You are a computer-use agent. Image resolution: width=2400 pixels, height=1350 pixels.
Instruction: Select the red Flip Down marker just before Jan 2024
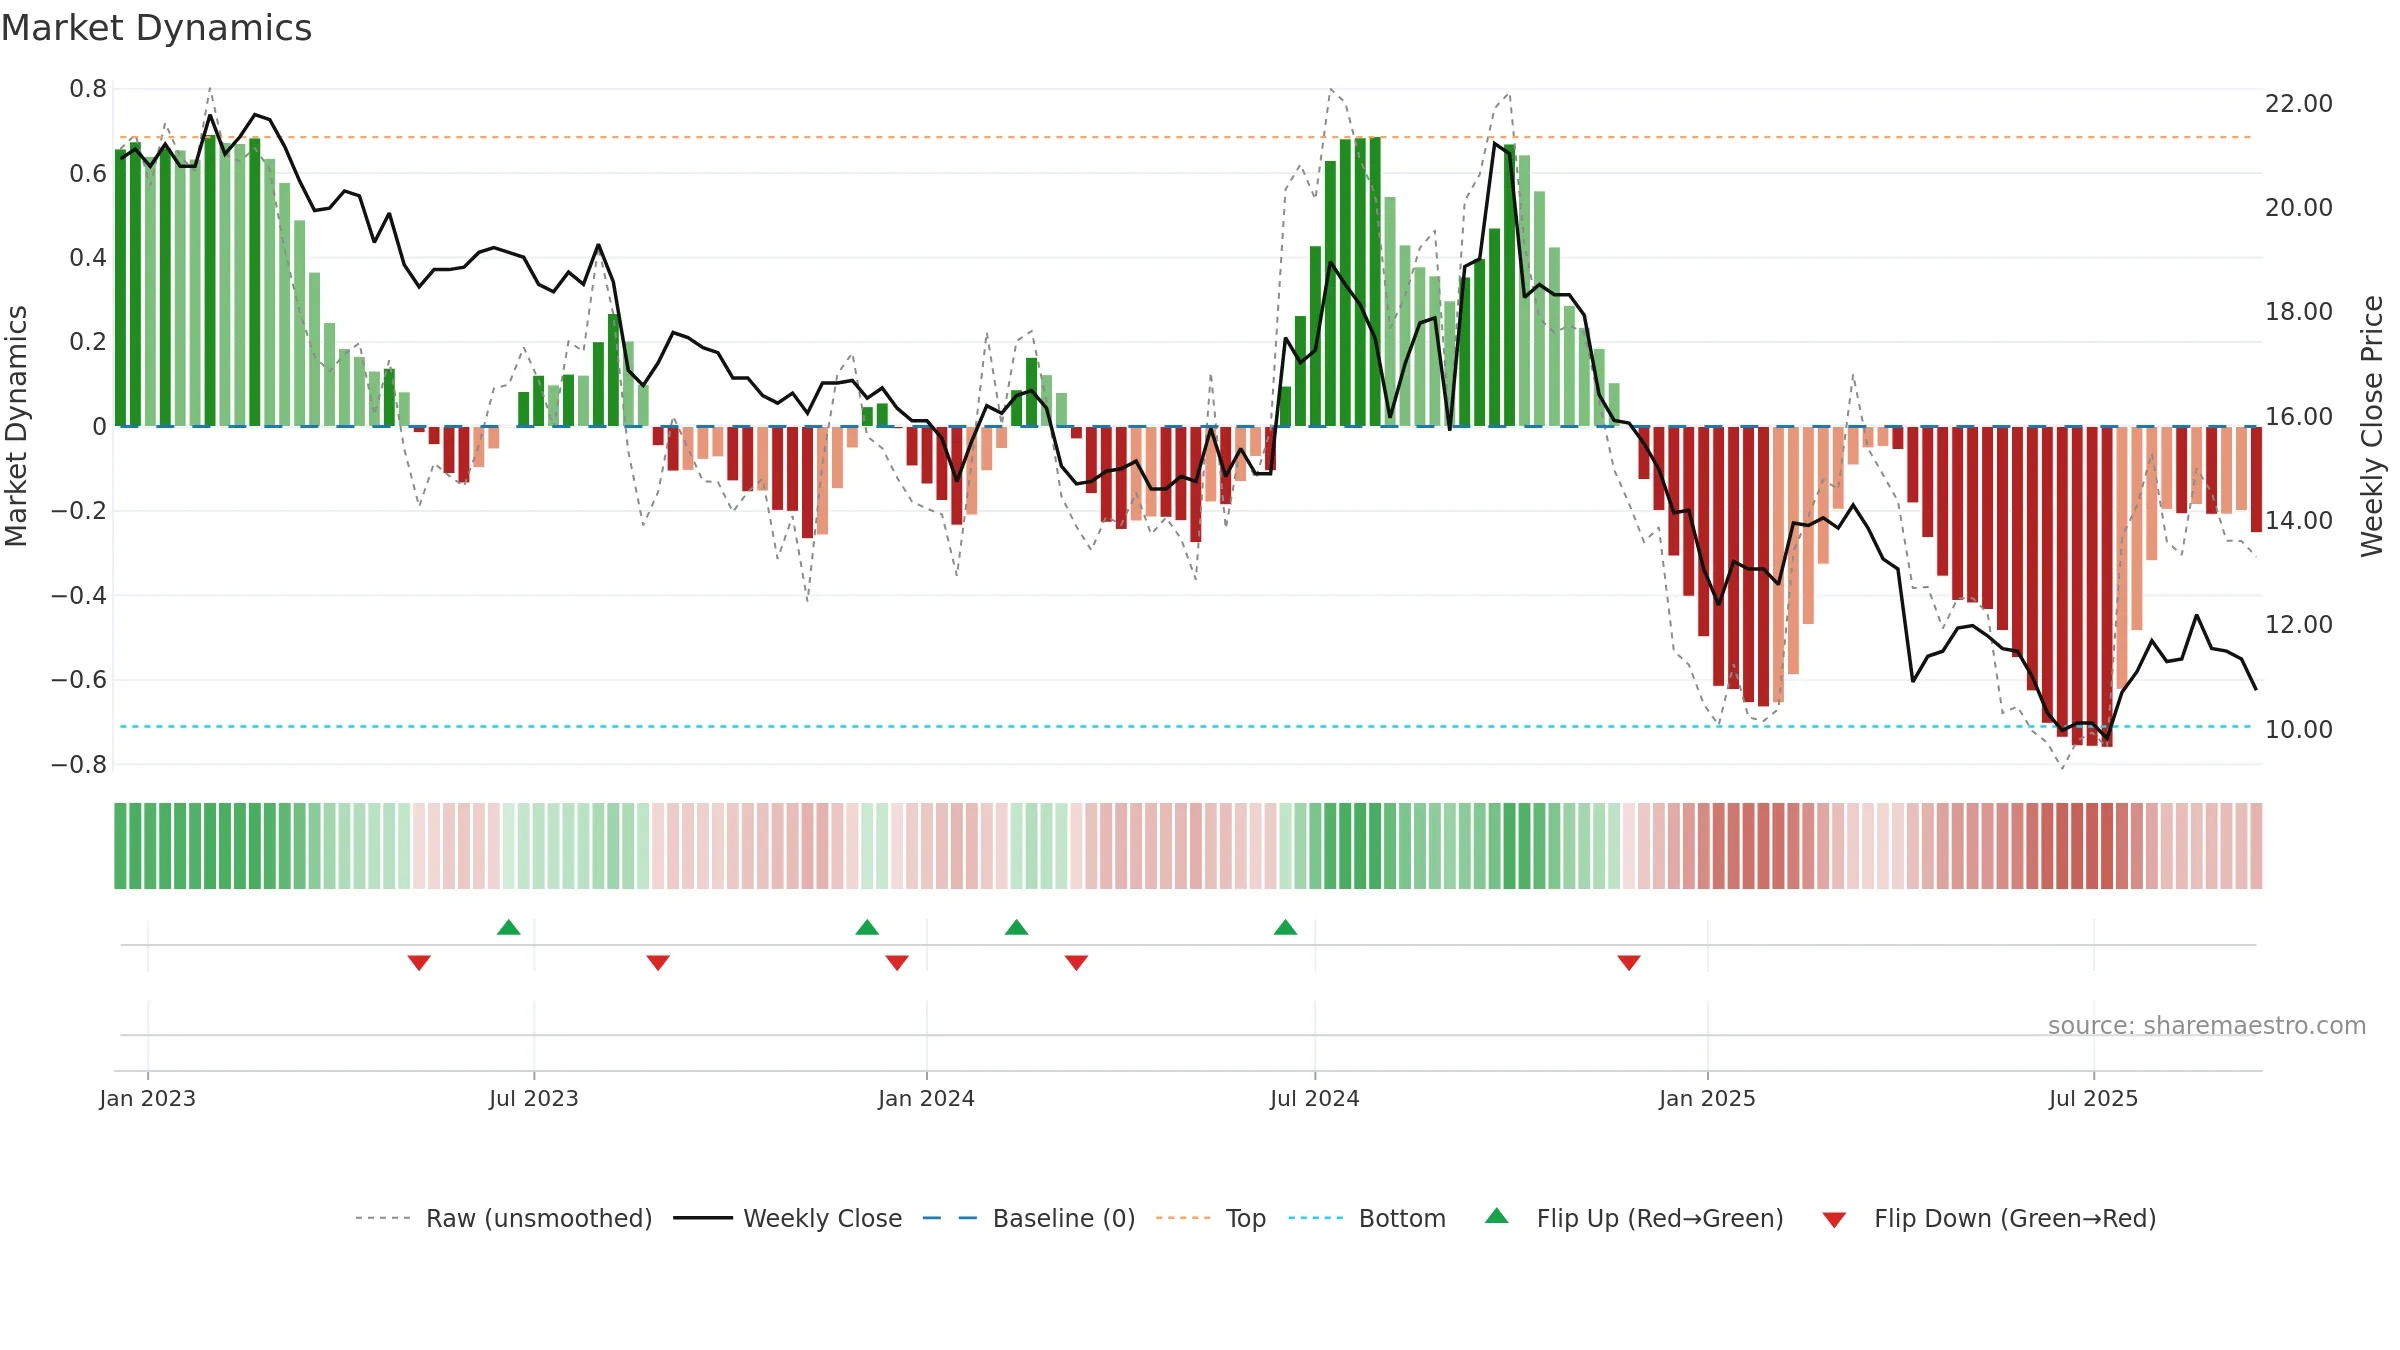[897, 962]
